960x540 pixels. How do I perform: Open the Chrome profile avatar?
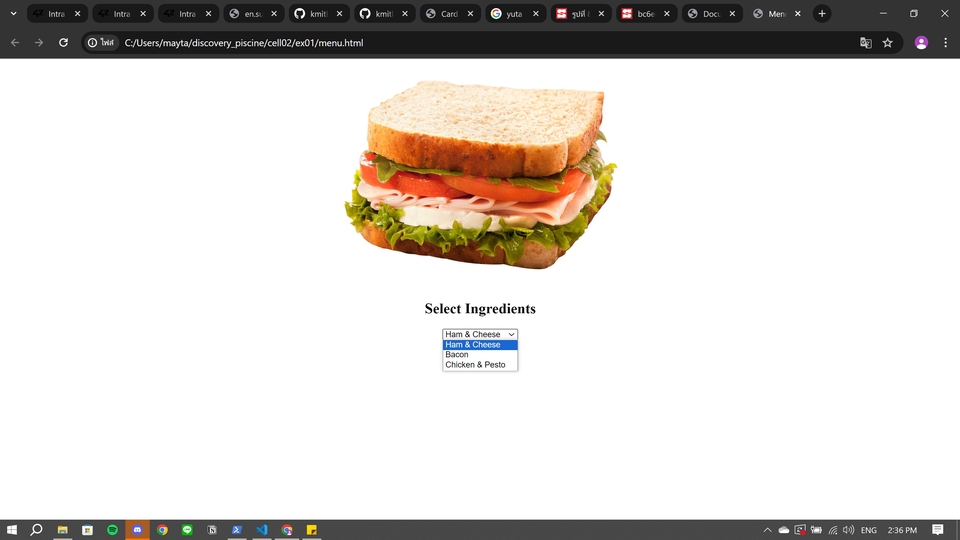coord(921,43)
